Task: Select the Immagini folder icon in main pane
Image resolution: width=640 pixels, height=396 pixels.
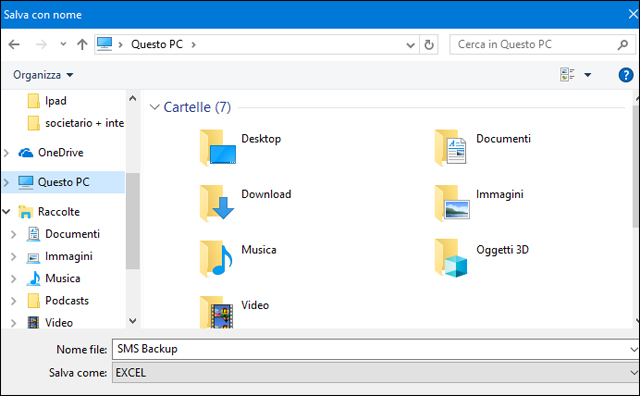Action: [452, 203]
